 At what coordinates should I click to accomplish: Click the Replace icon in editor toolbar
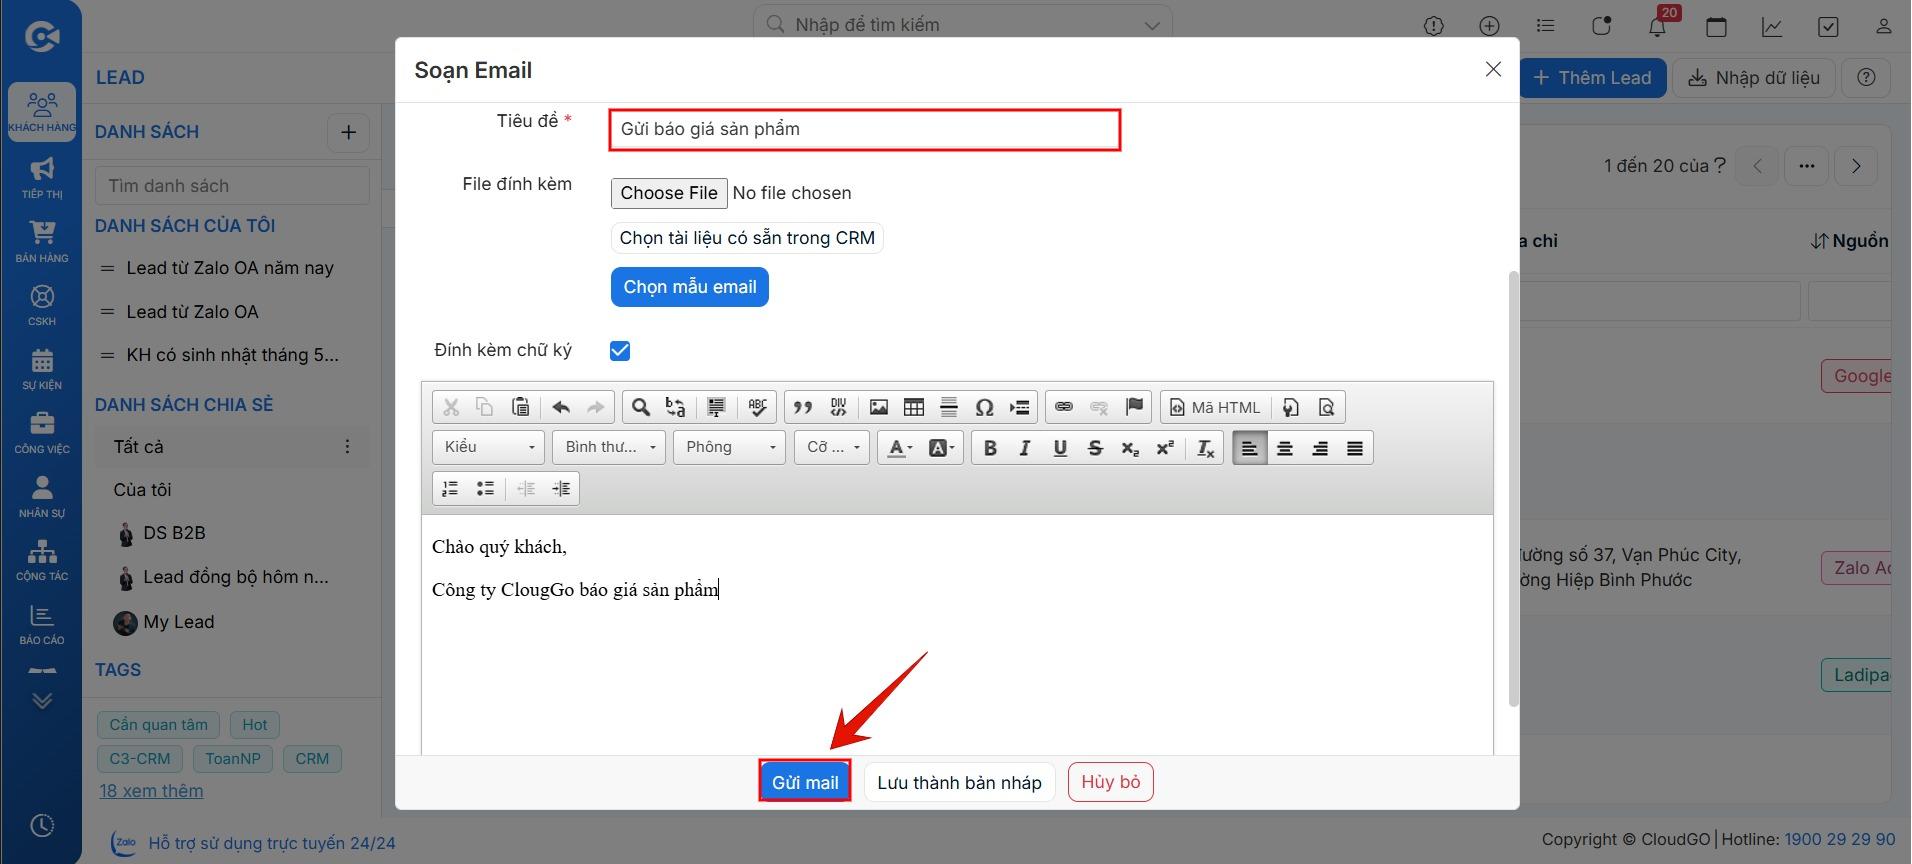point(676,407)
